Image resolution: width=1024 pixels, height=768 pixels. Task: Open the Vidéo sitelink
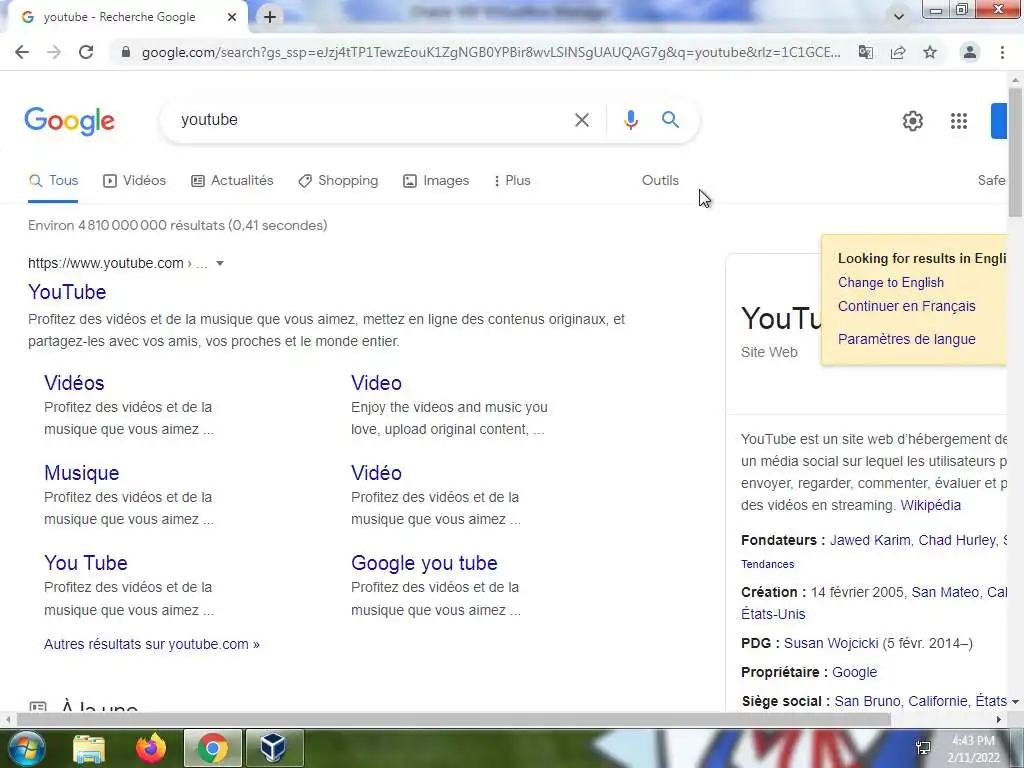click(x=376, y=473)
